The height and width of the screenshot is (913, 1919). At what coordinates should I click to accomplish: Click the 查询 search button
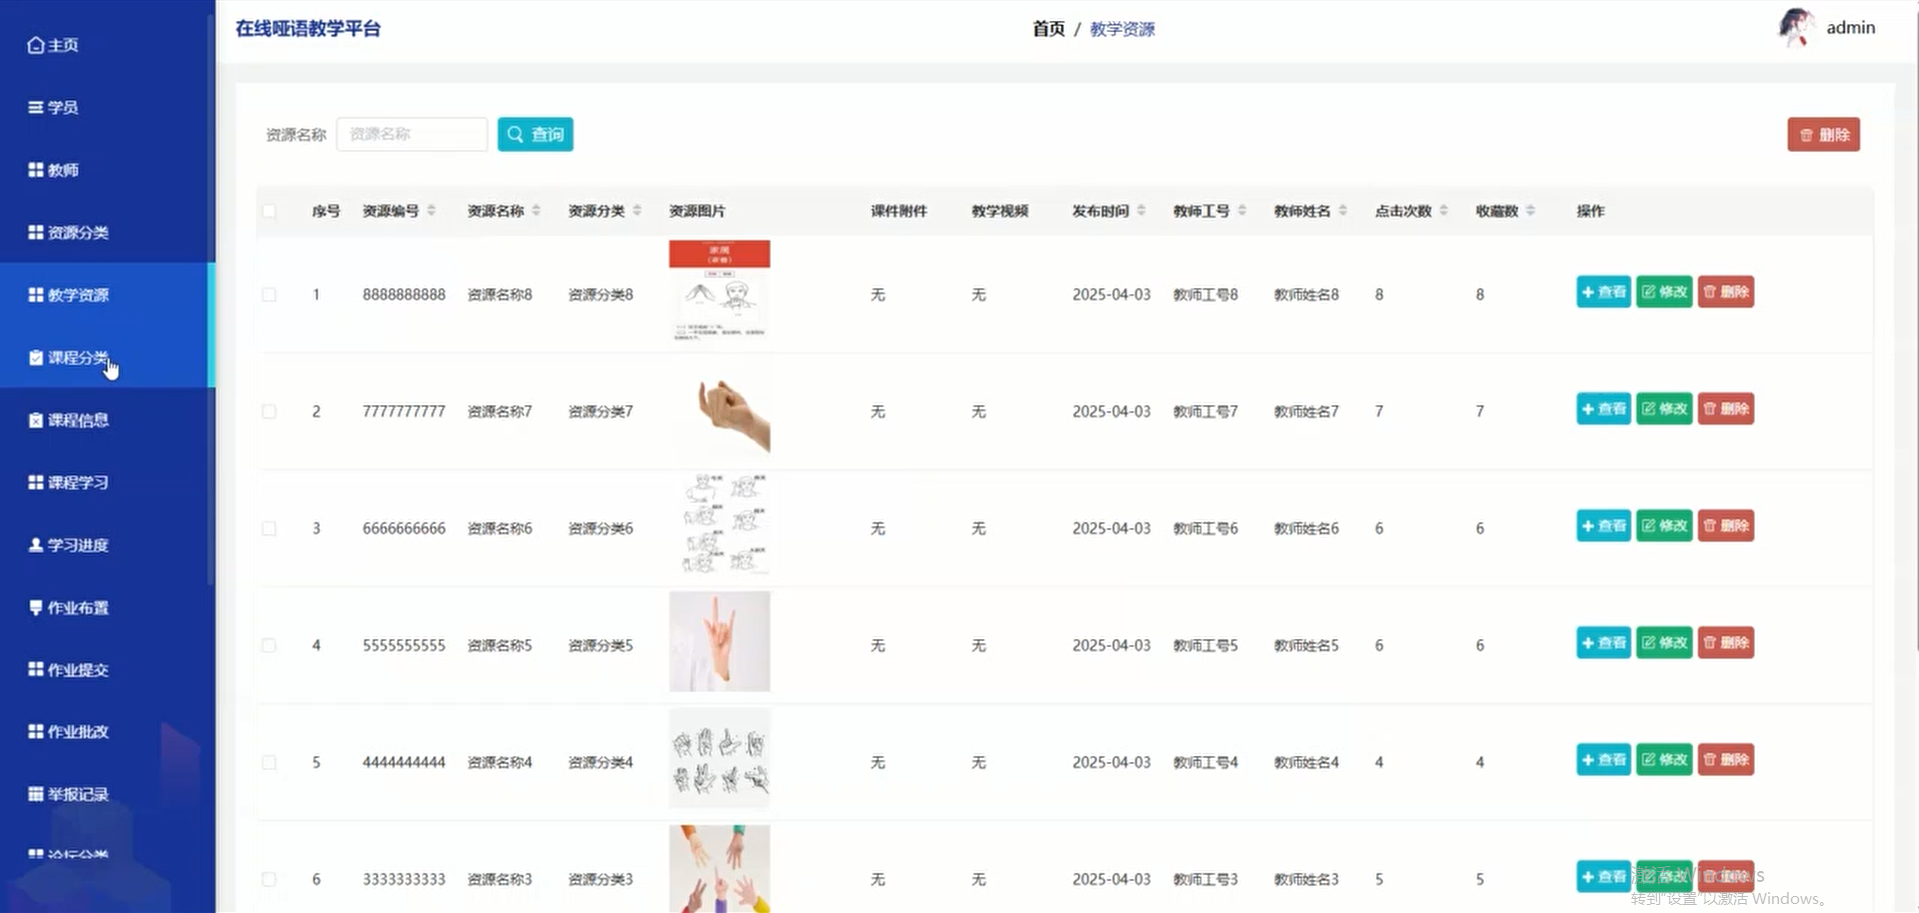pyautogui.click(x=535, y=134)
